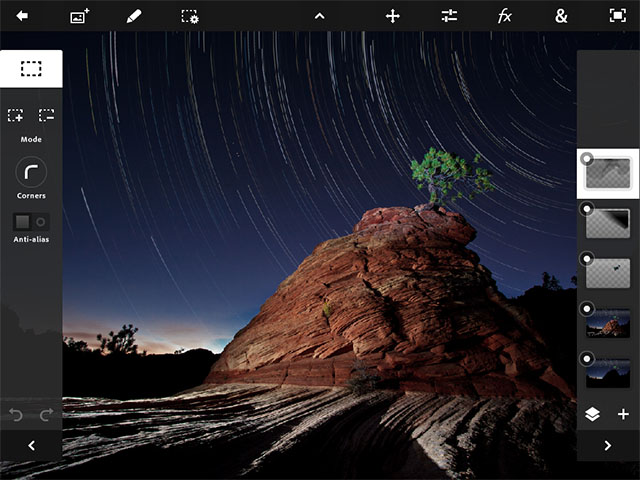The width and height of the screenshot is (640, 480).
Task: Select the rectangular marquee tool
Action: pos(31,69)
